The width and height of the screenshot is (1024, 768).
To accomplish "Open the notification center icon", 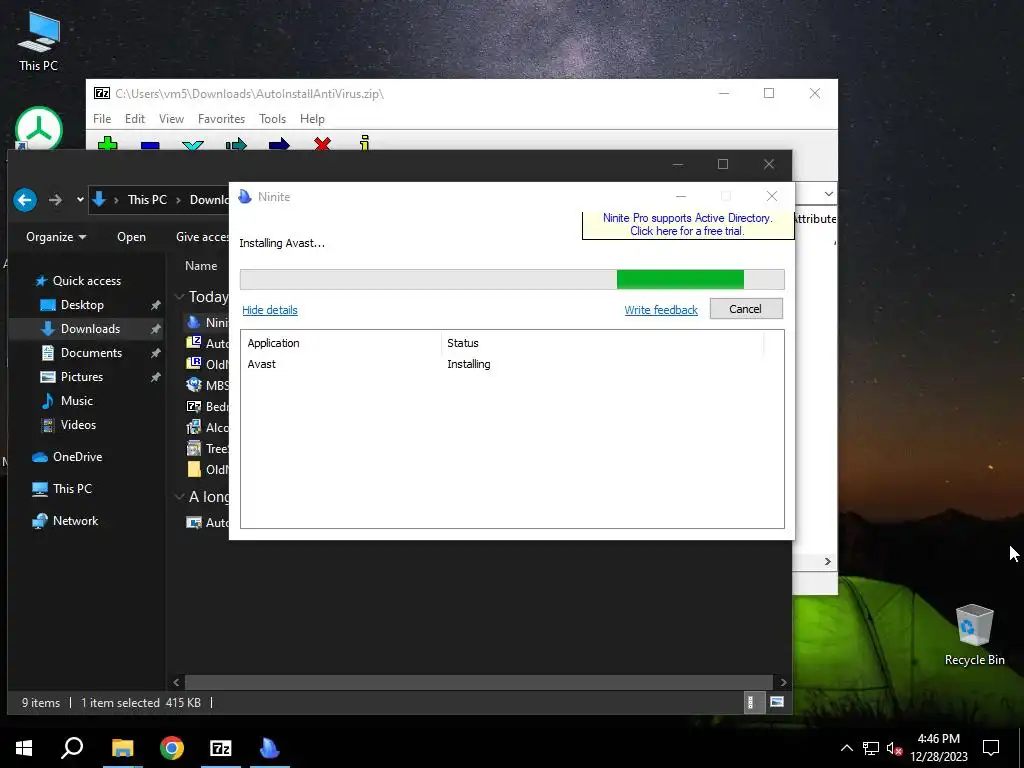I will click(x=991, y=748).
